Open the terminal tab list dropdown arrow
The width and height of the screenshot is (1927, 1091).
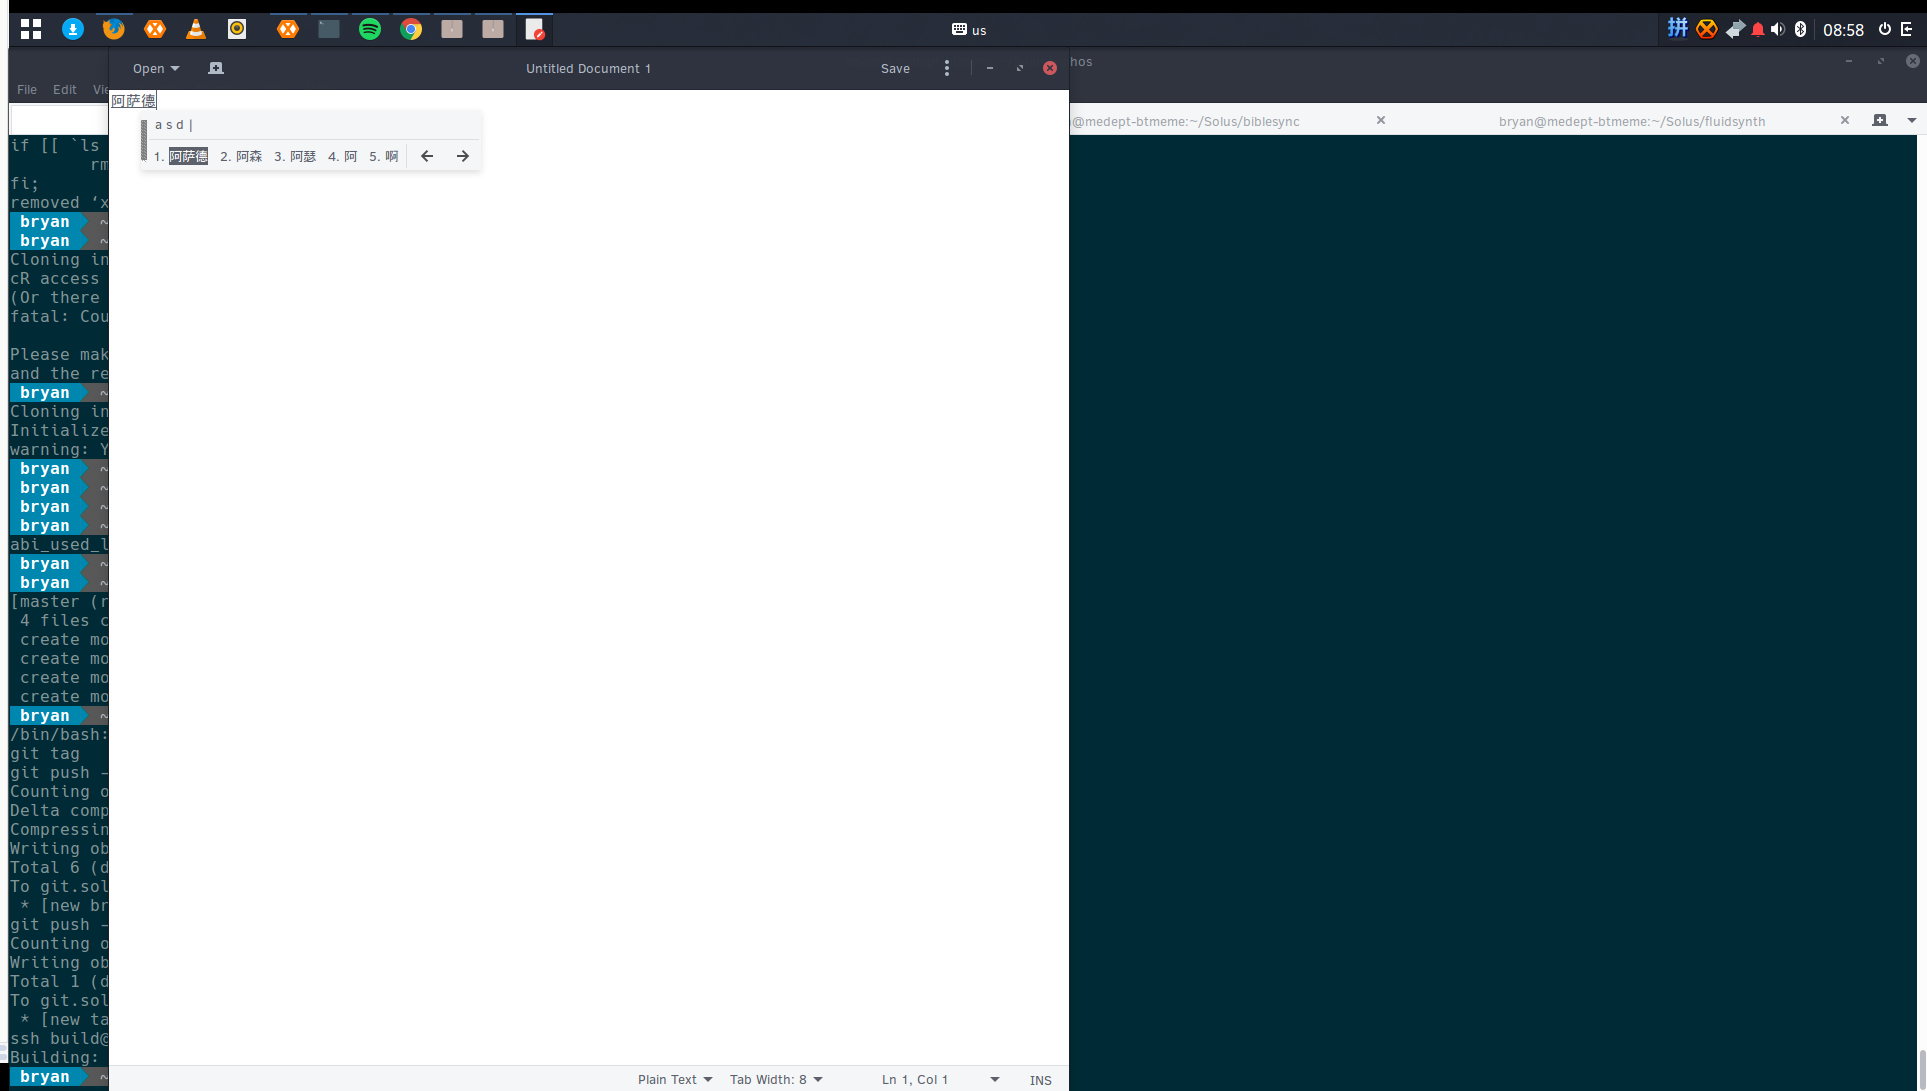click(x=1912, y=120)
